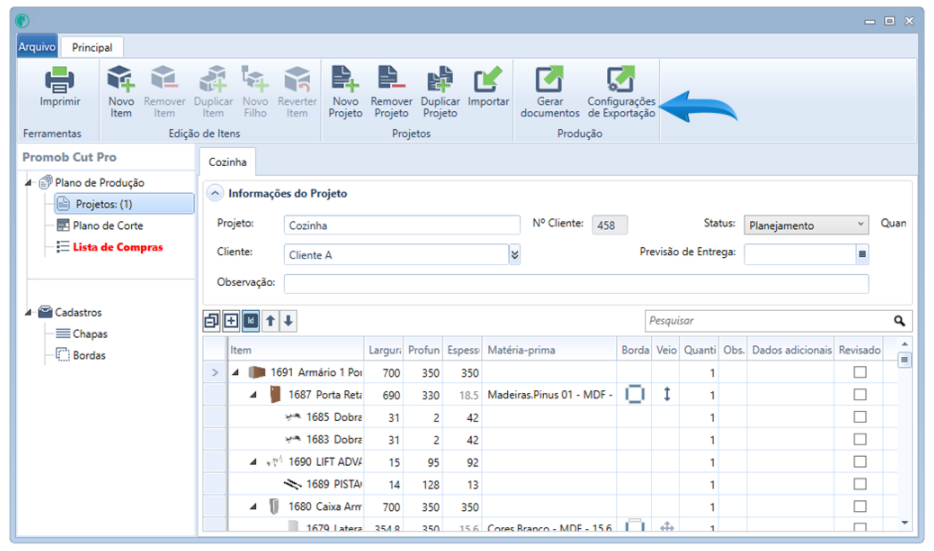The height and width of the screenshot is (551, 934).
Task: Switch to the Principal ribbon tab
Action: (x=92, y=47)
